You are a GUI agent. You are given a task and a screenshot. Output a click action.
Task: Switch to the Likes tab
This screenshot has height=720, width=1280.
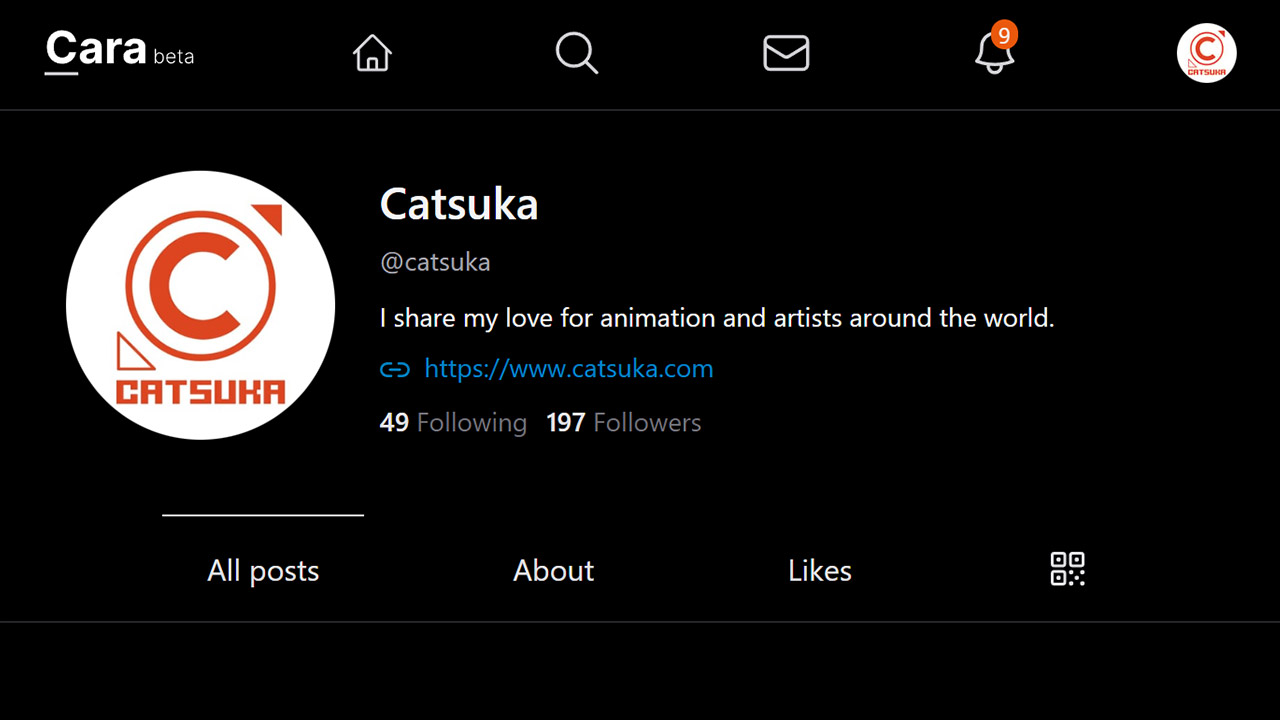[820, 570]
